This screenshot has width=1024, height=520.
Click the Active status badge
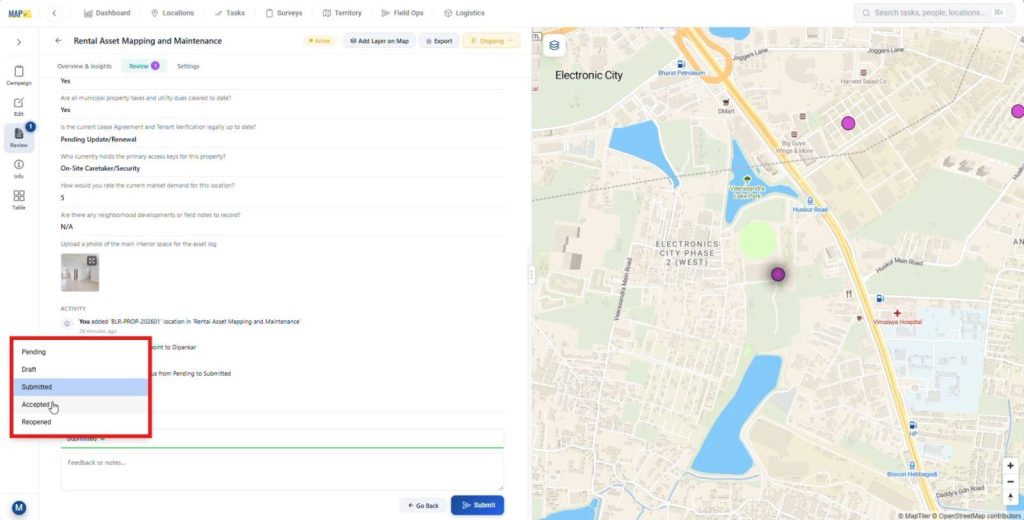tap(319, 41)
